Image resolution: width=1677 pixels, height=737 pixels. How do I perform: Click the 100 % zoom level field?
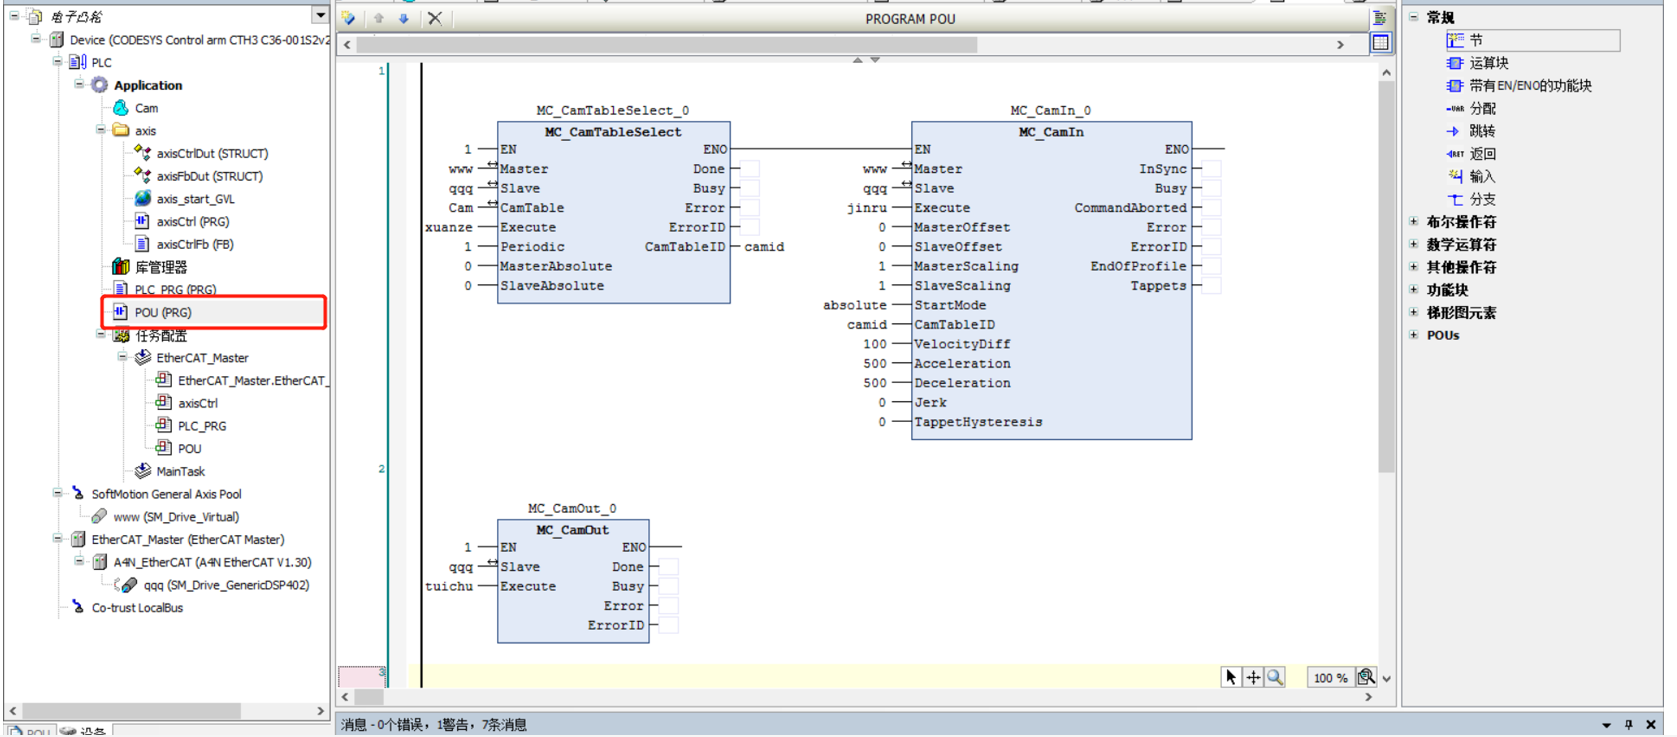pos(1330,677)
